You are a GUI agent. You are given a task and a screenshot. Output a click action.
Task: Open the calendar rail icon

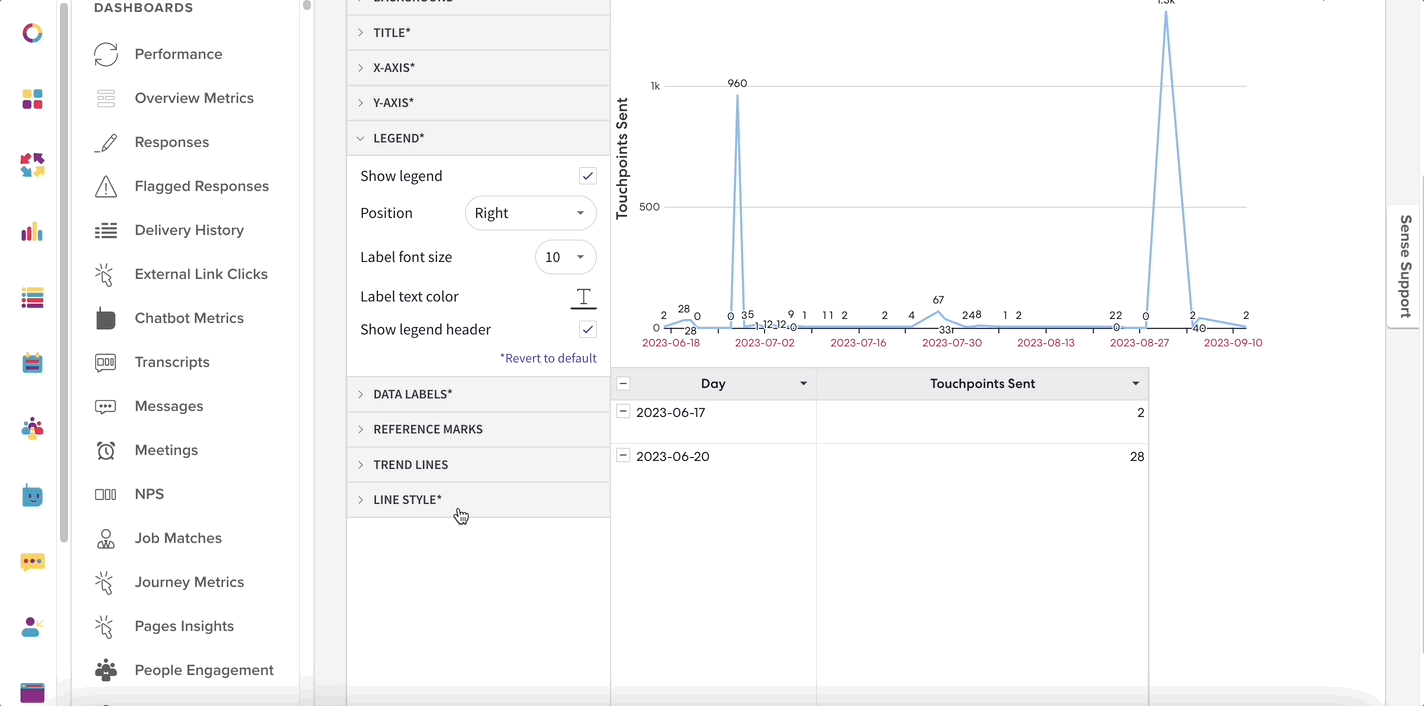pyautogui.click(x=32, y=363)
